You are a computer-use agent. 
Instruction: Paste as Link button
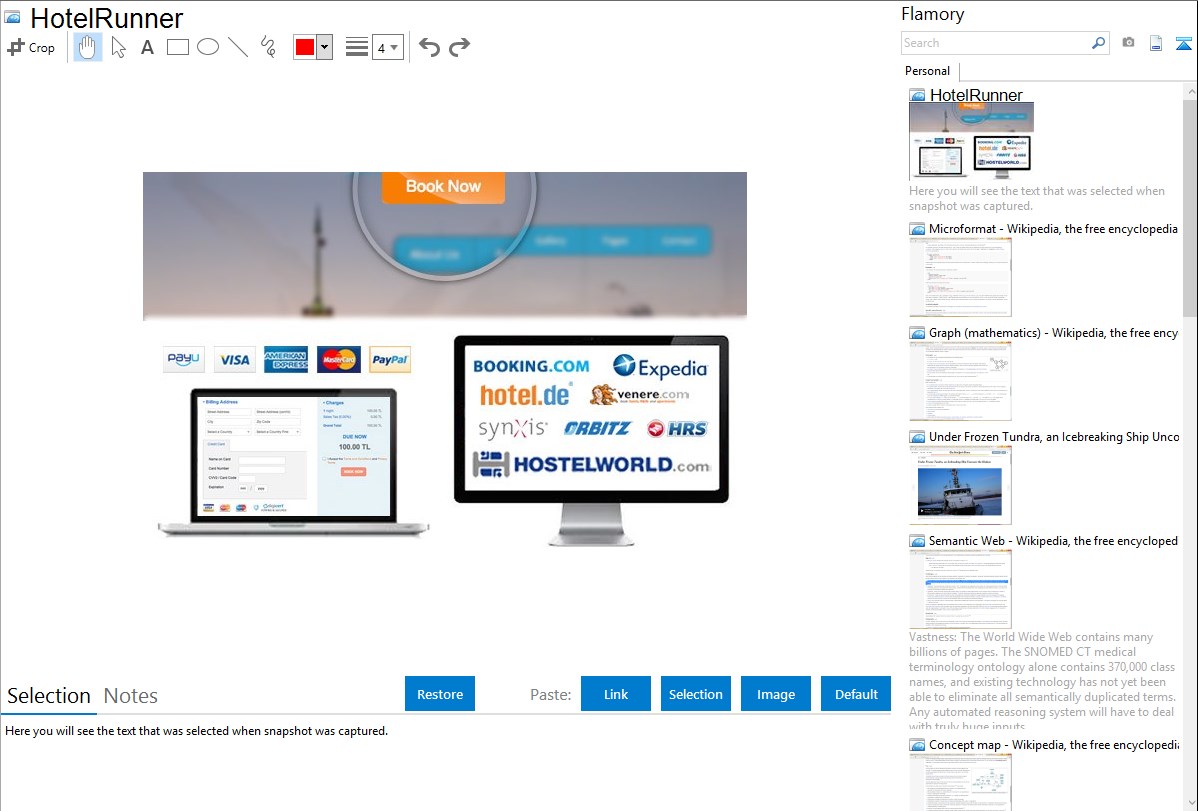[x=616, y=694]
